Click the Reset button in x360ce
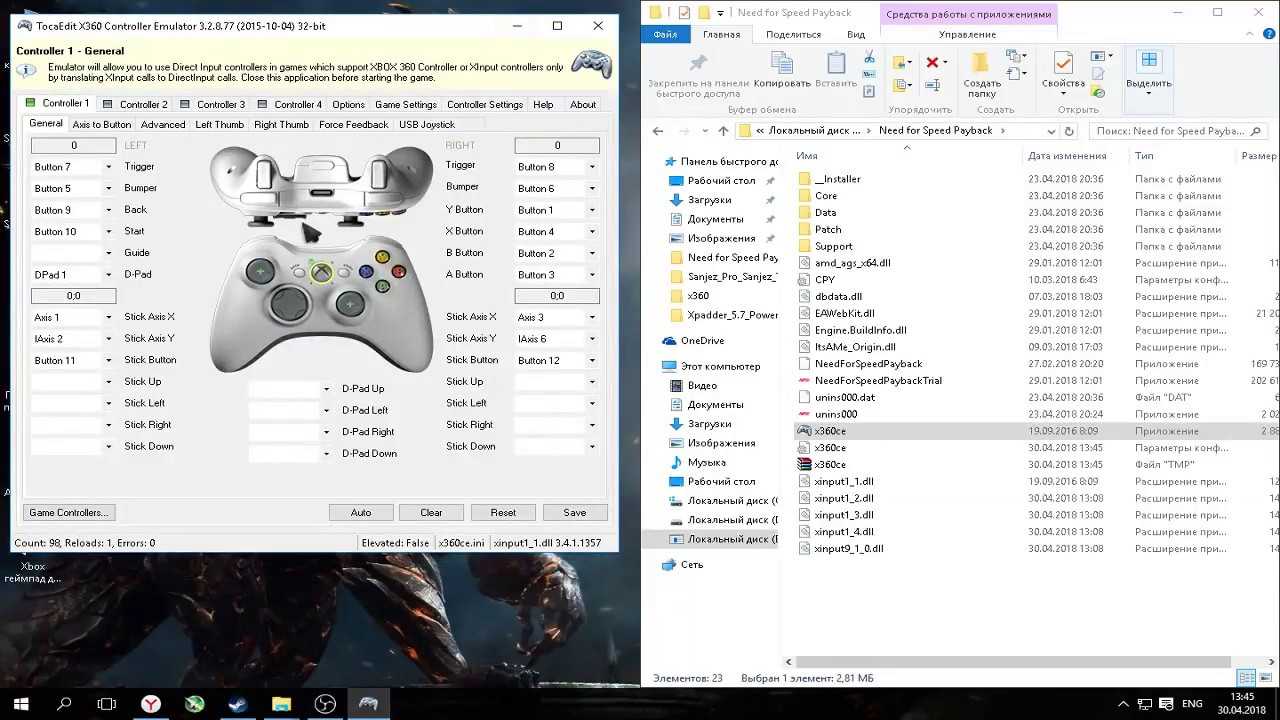Screen dimensions: 1280x720 (x=503, y=512)
